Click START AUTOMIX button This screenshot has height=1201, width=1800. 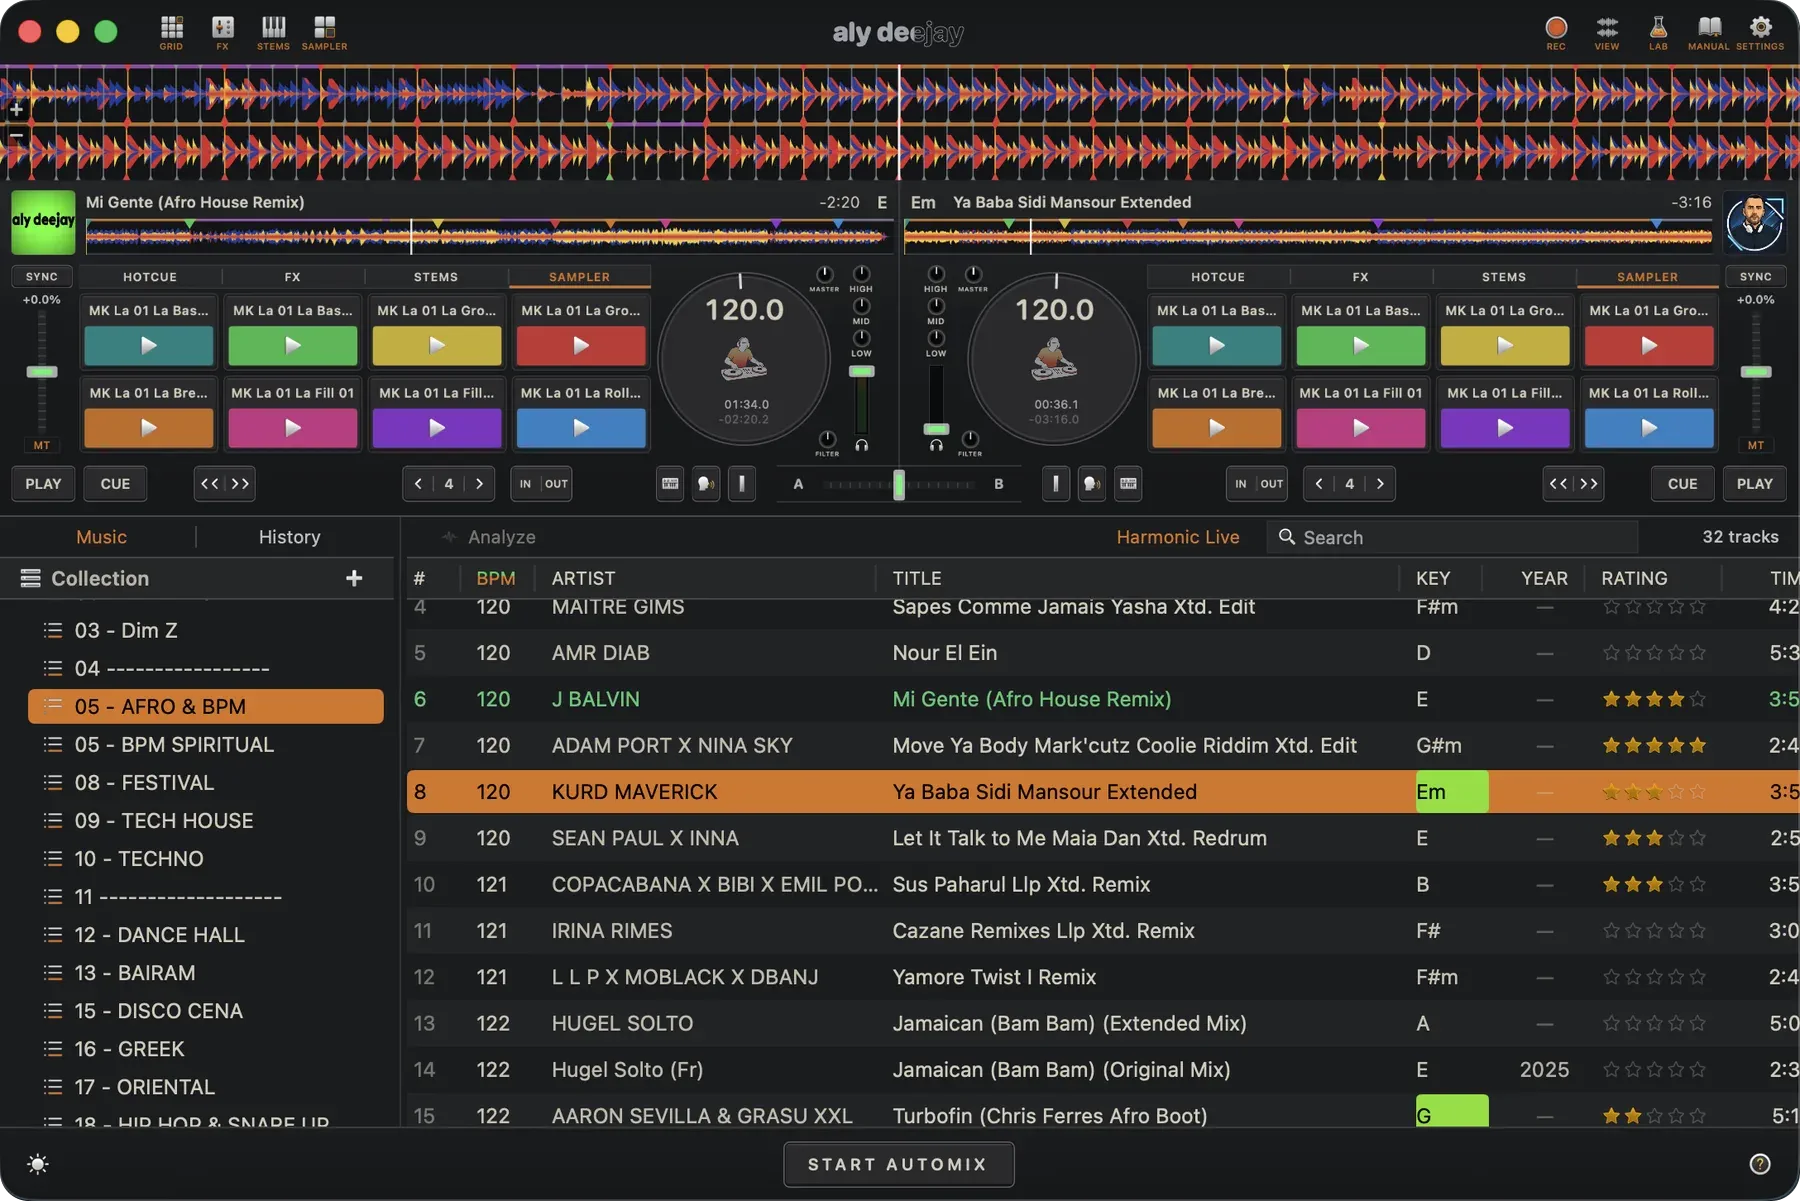[899, 1164]
